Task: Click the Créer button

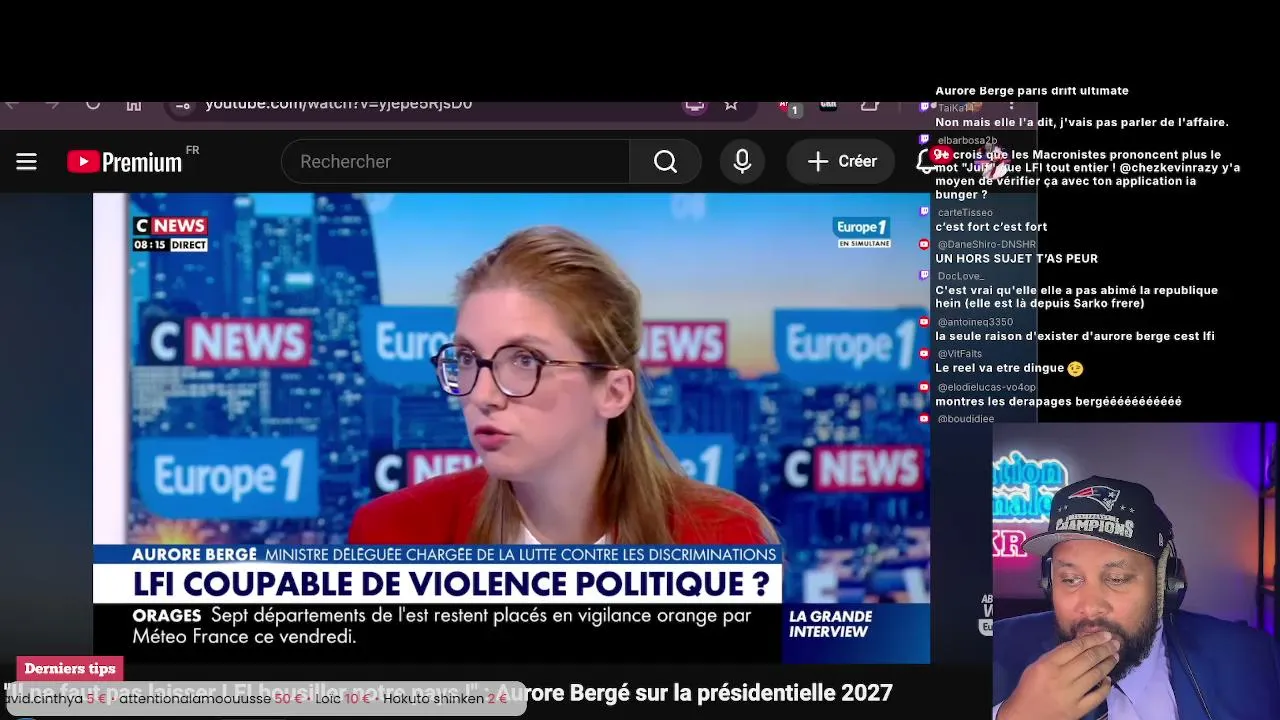Action: pyautogui.click(x=841, y=161)
